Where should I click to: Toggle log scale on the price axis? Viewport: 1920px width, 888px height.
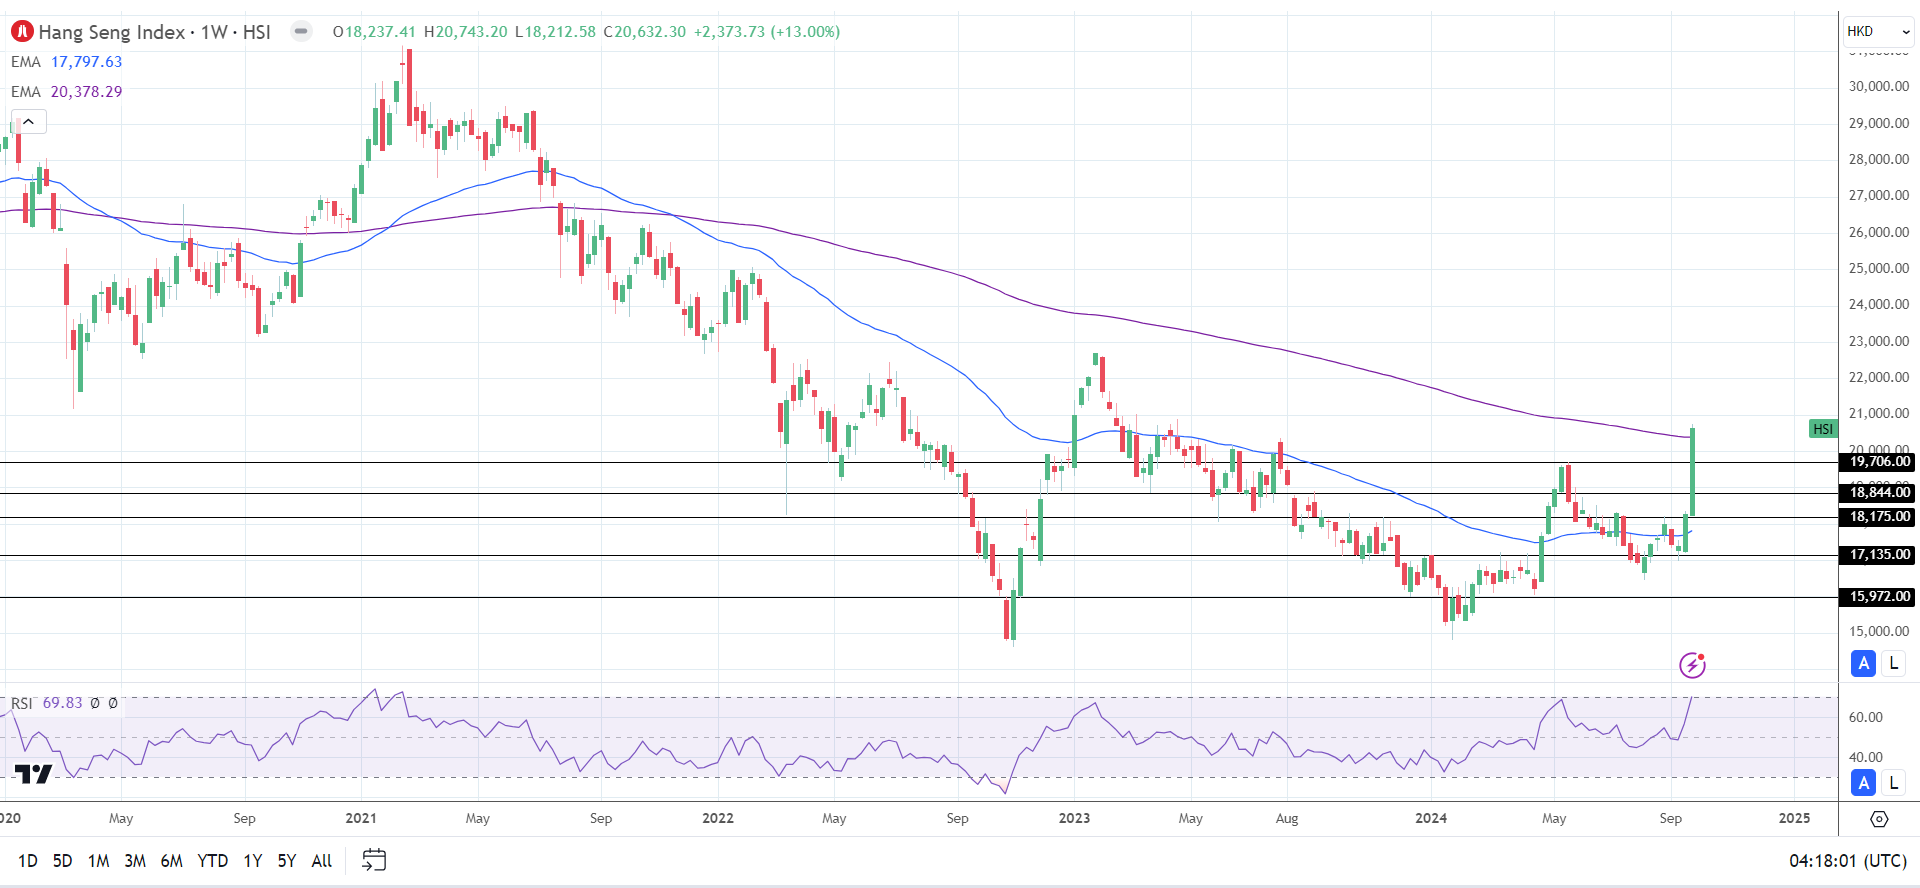point(1893,663)
